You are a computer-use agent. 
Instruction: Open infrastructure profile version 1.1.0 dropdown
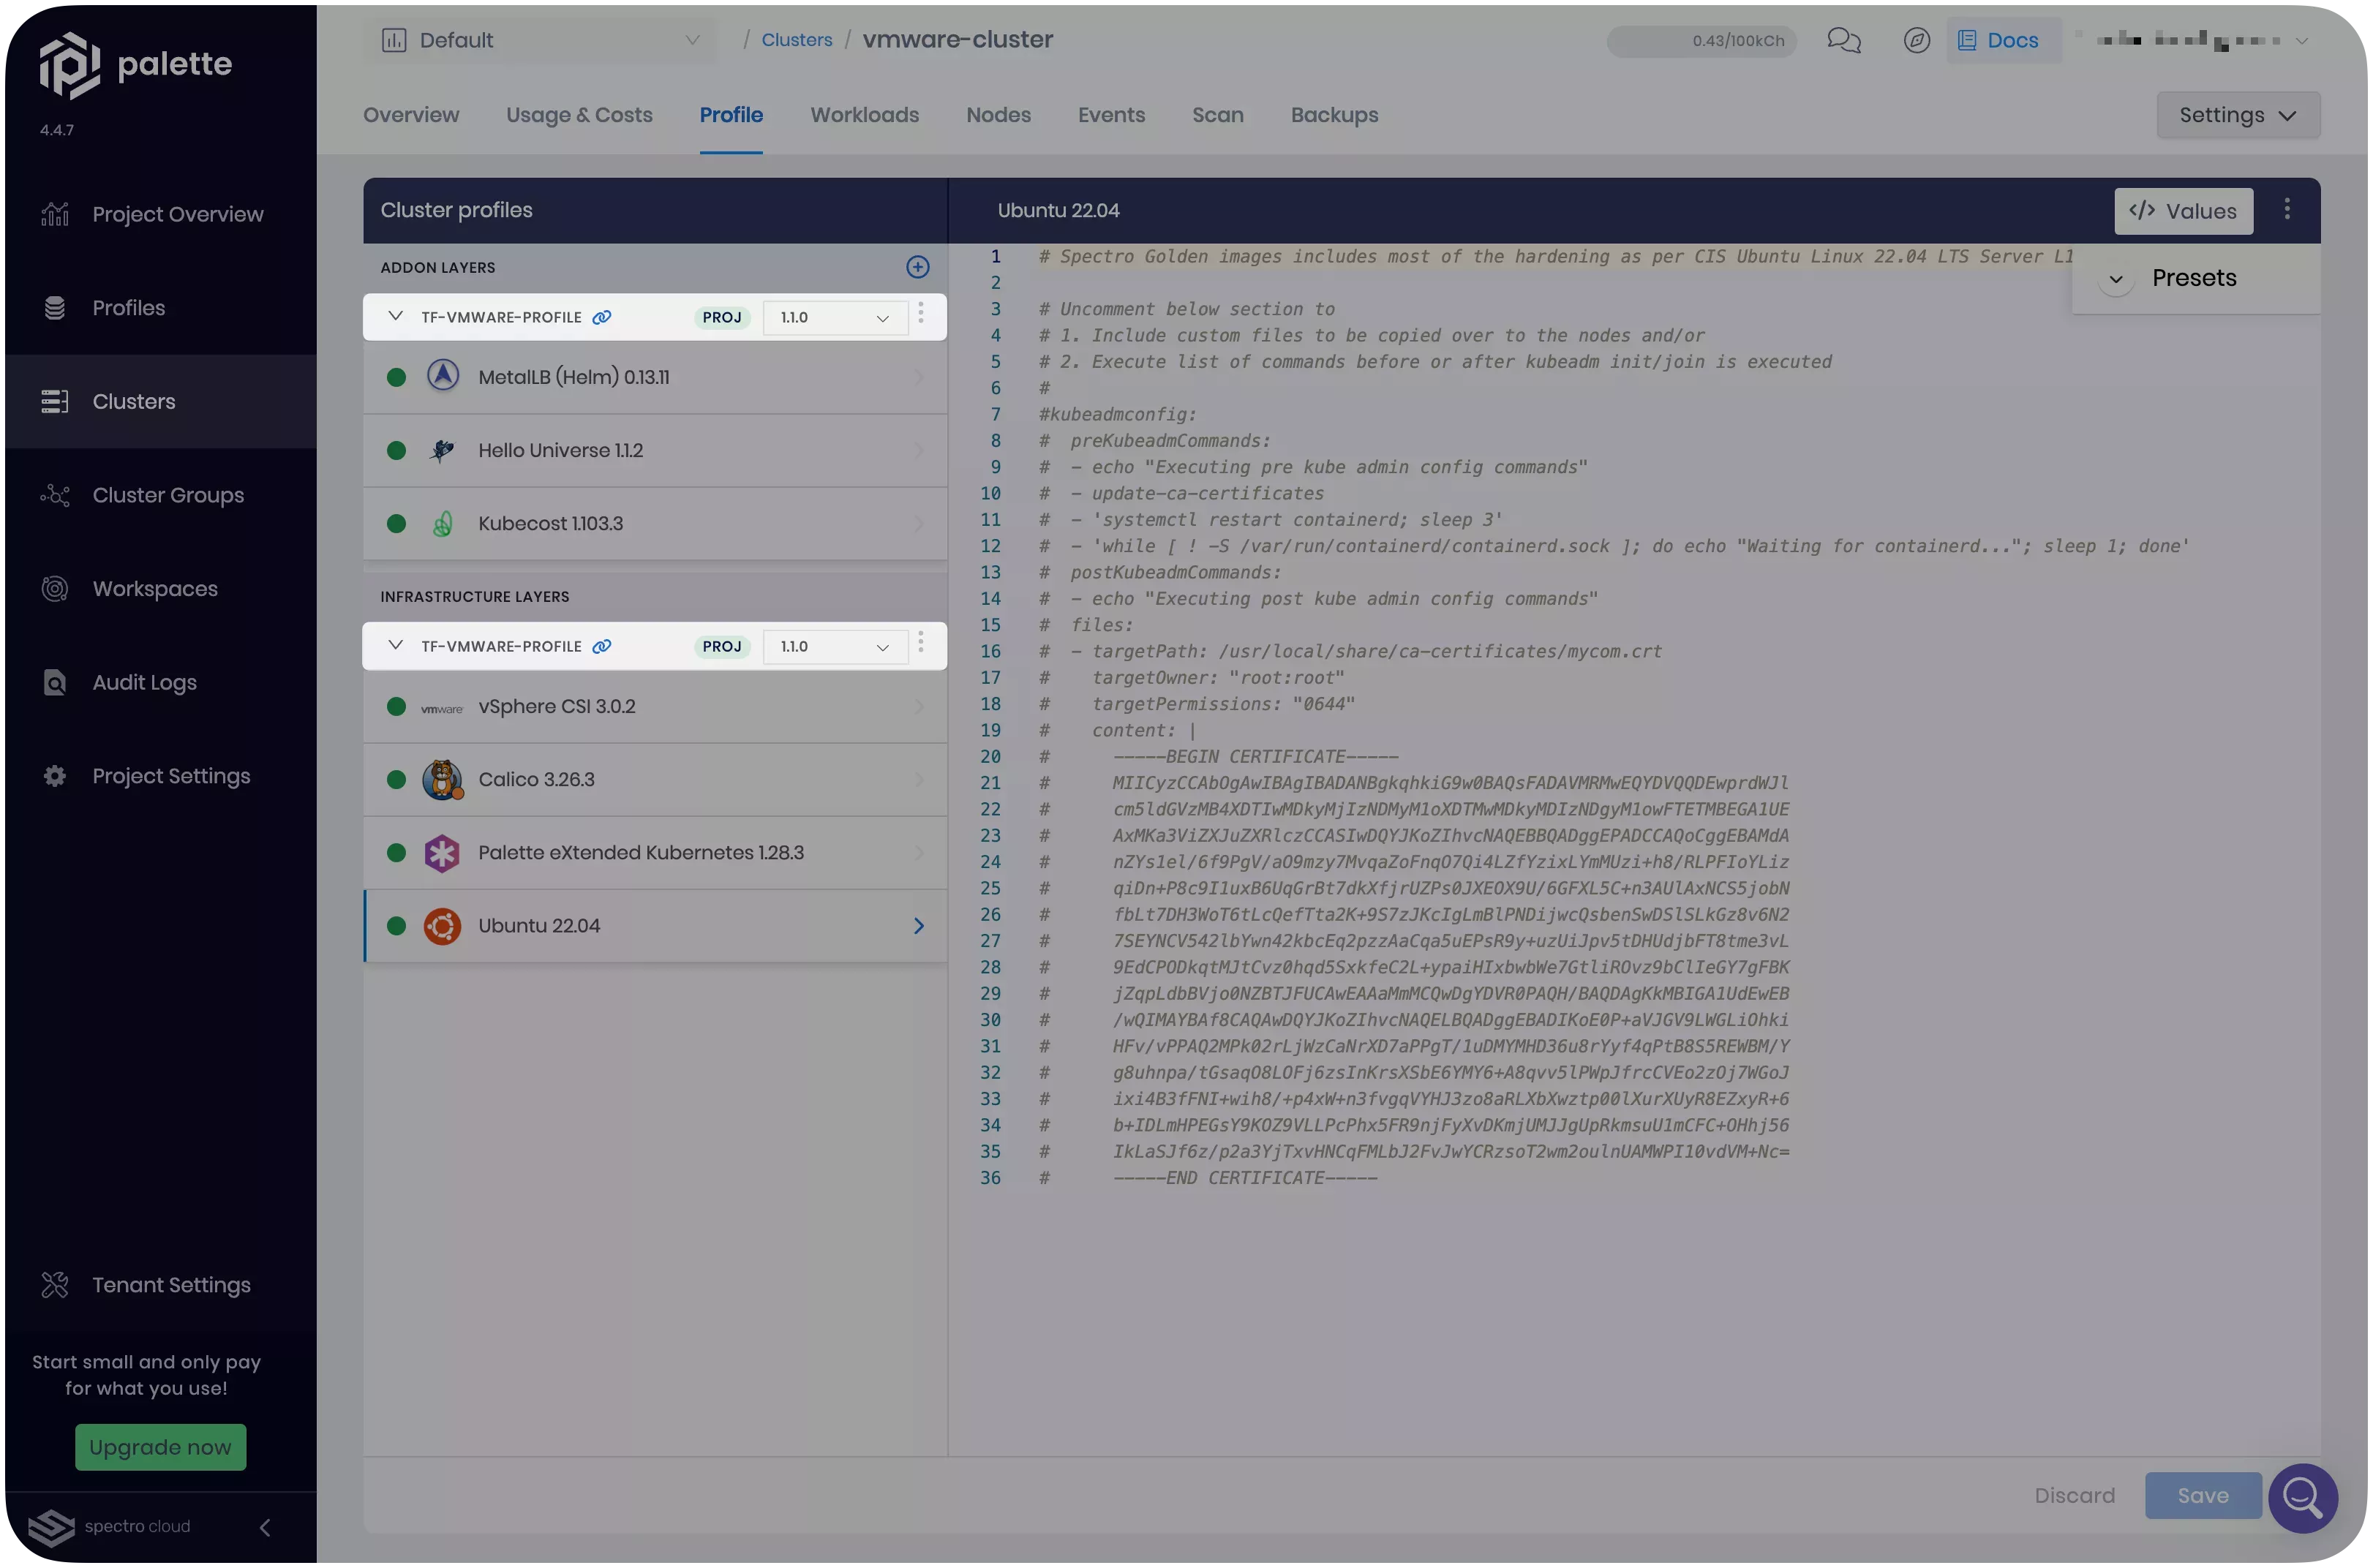(x=835, y=646)
